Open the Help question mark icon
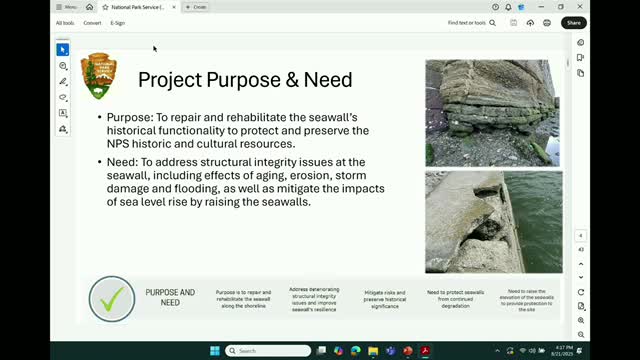Image resolution: width=640 pixels, height=360 pixels. 495,7
